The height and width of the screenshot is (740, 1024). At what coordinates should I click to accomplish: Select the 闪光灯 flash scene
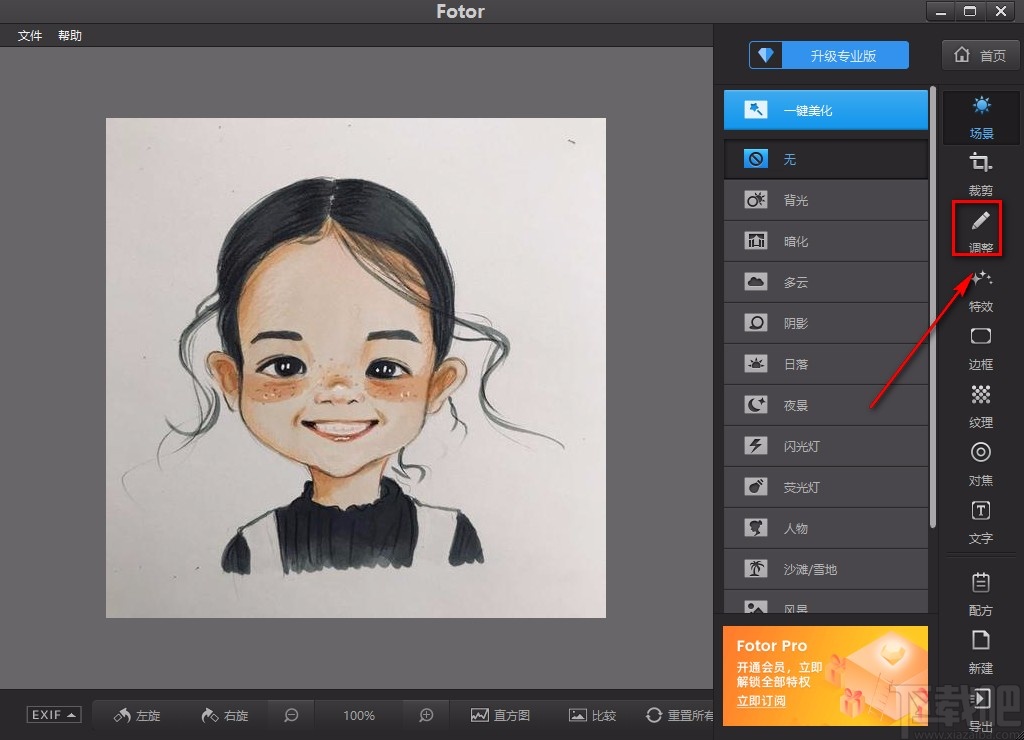click(825, 446)
